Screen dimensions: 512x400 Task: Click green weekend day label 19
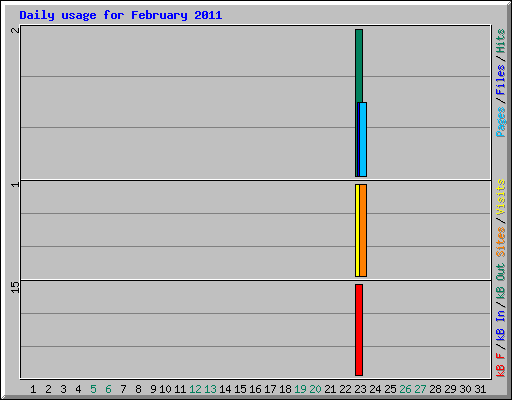point(300,389)
